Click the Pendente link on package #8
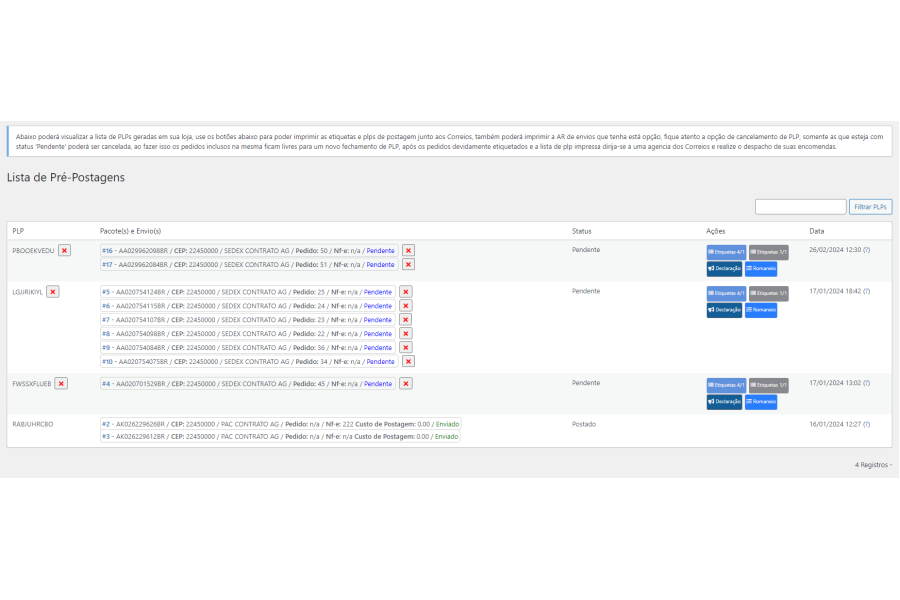Image resolution: width=900 pixels, height=600 pixels. 378,334
